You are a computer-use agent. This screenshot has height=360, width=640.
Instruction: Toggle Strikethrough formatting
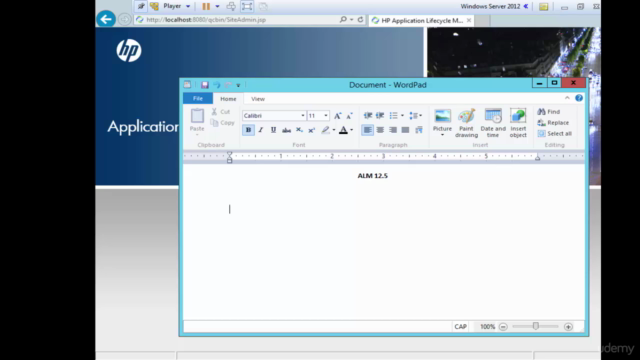coord(287,130)
